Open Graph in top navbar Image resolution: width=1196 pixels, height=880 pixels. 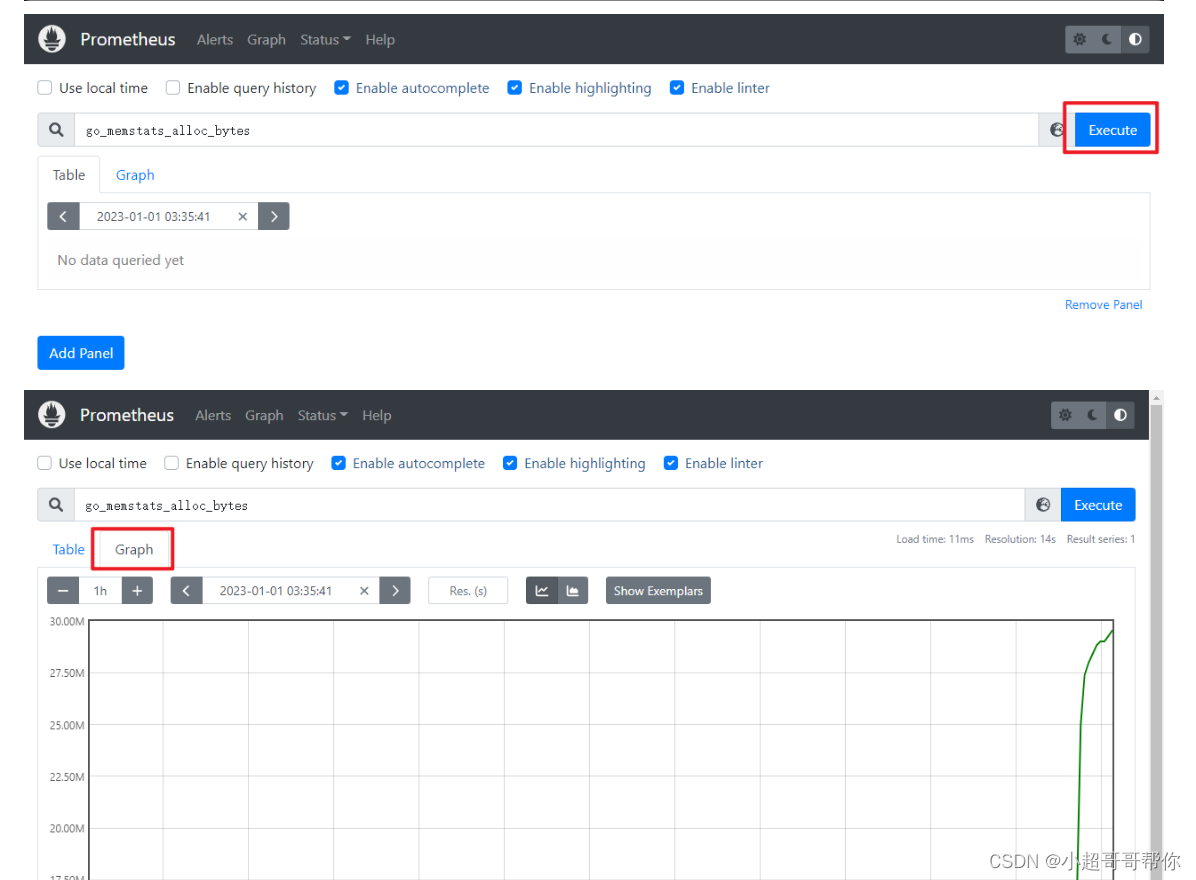266,40
